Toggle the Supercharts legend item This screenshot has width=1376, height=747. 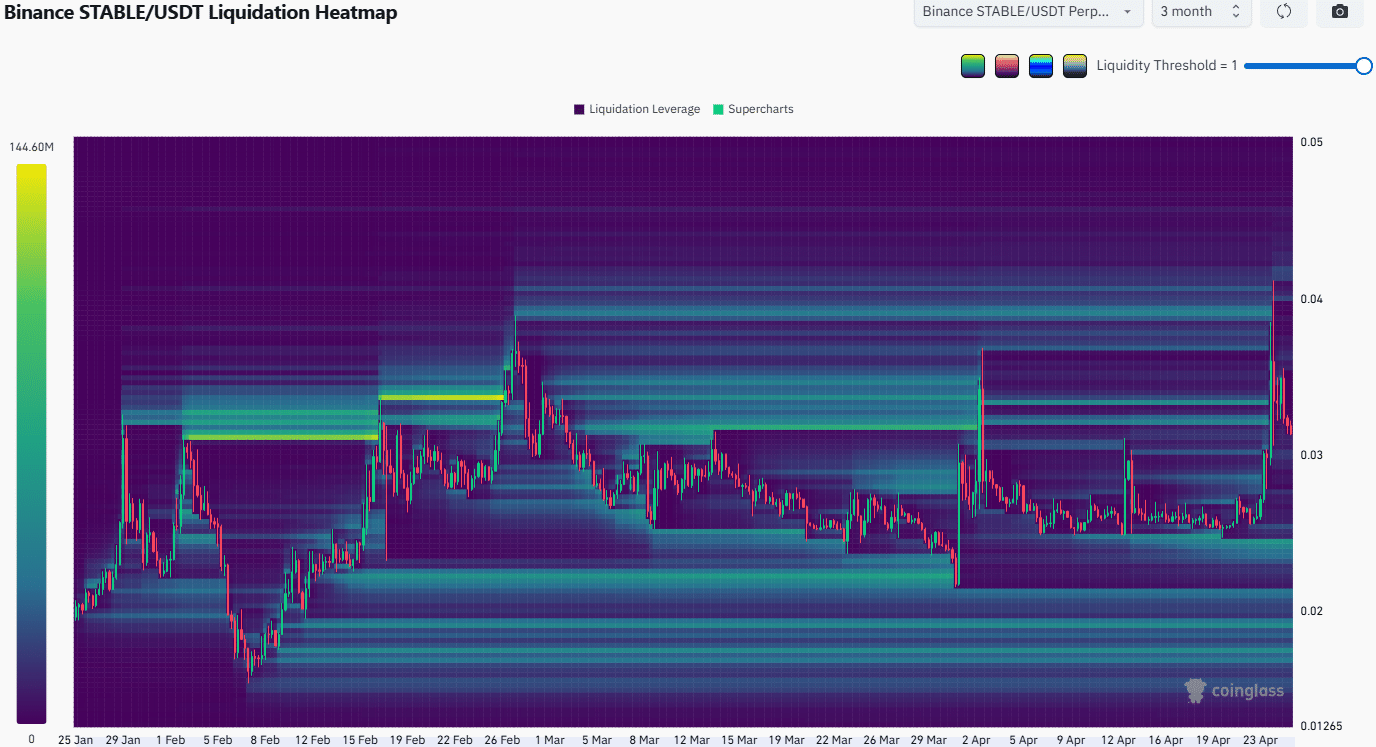pyautogui.click(x=753, y=109)
